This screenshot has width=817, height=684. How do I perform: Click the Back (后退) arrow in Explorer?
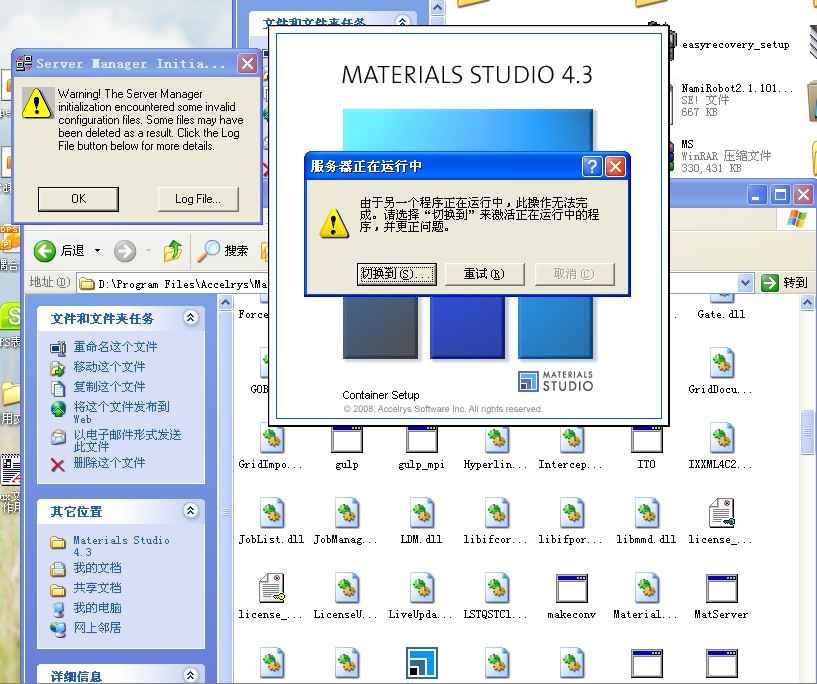(45, 251)
